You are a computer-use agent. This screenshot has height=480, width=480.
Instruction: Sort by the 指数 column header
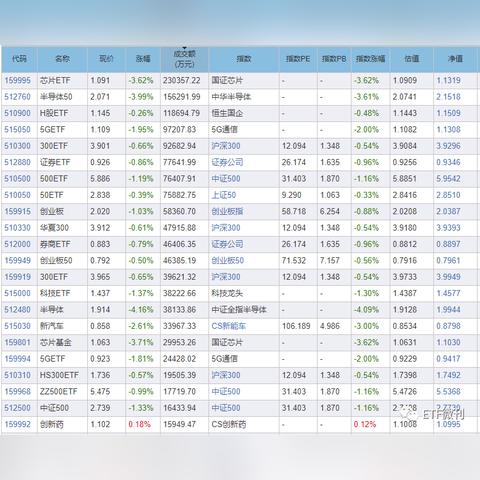(x=244, y=59)
